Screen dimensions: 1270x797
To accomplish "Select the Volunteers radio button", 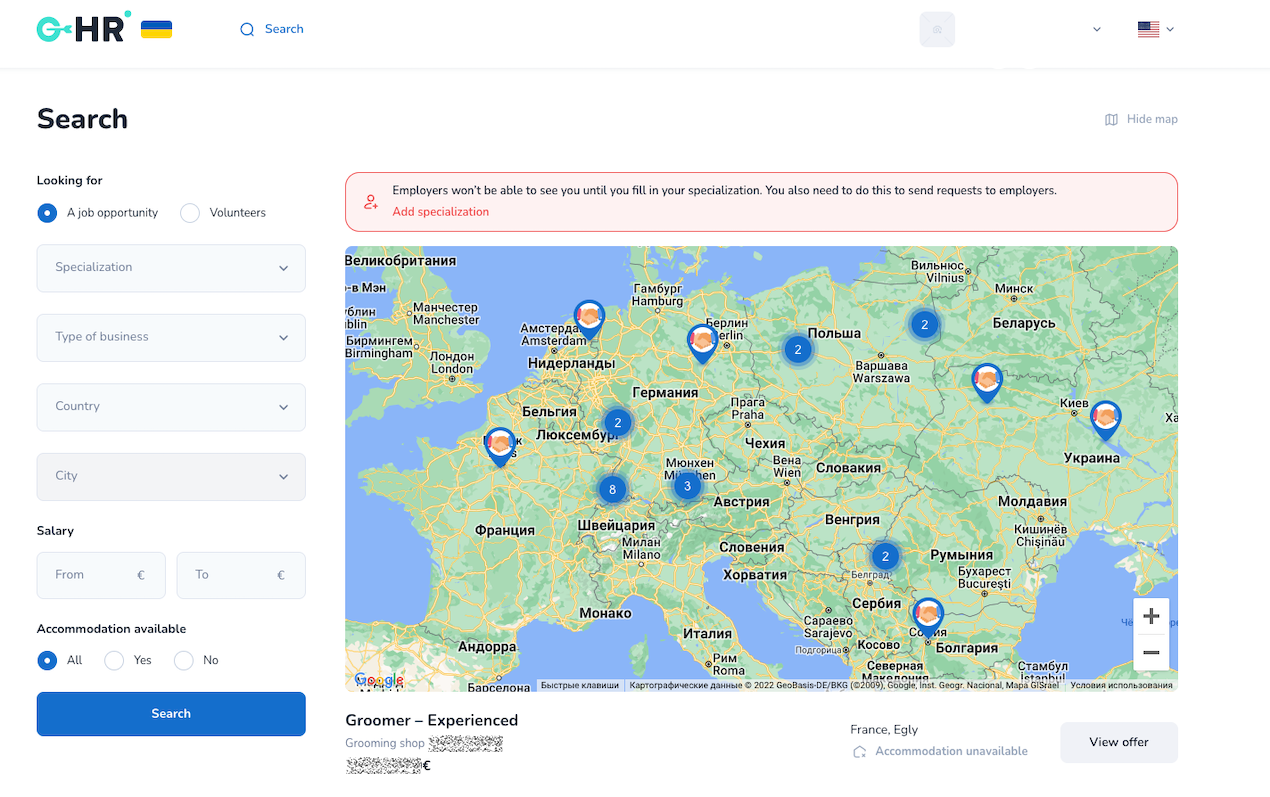I will [190, 213].
